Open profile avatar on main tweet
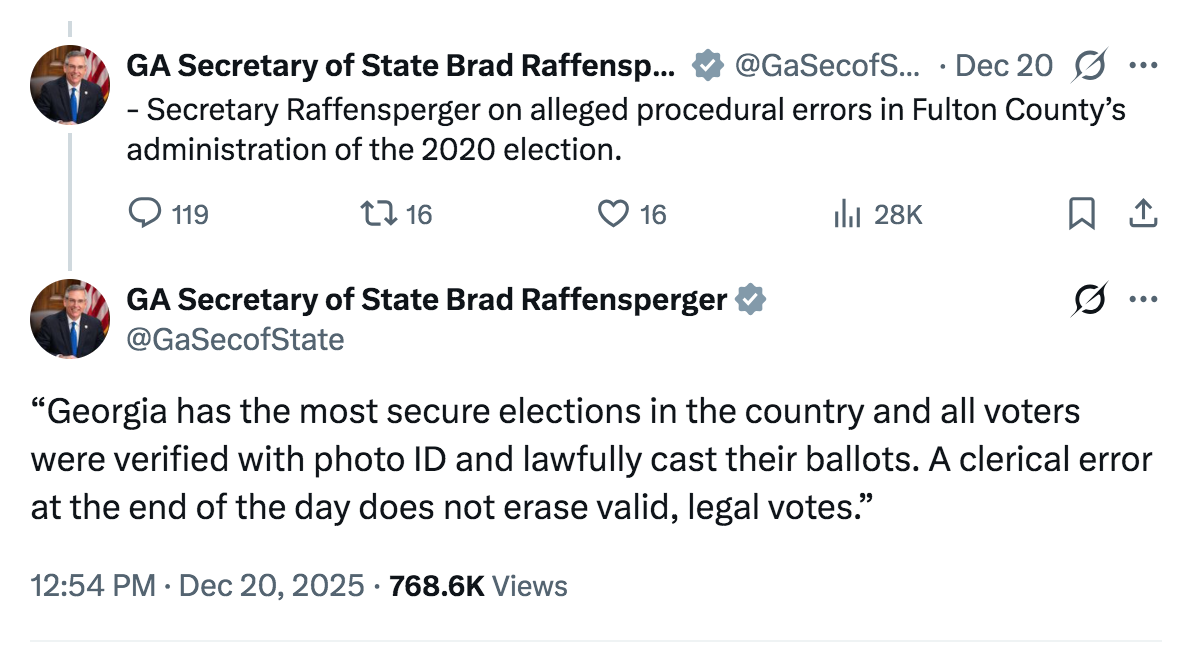The height and width of the screenshot is (646, 1190). pos(70,319)
